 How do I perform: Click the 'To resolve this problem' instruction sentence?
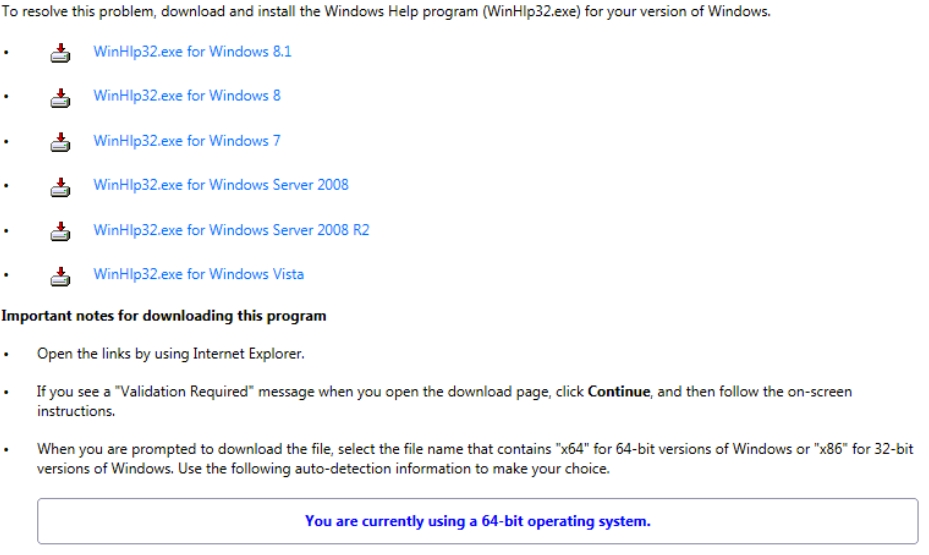tap(385, 12)
